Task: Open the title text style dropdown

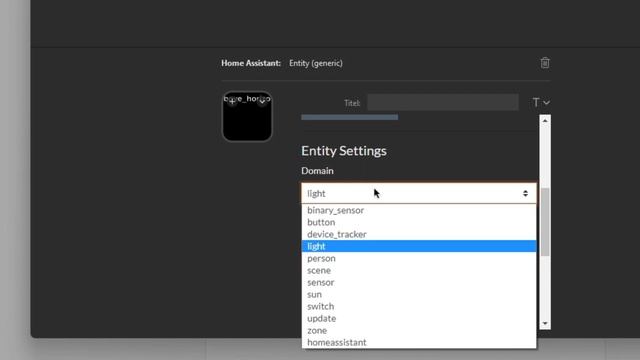Action: pyautogui.click(x=541, y=102)
